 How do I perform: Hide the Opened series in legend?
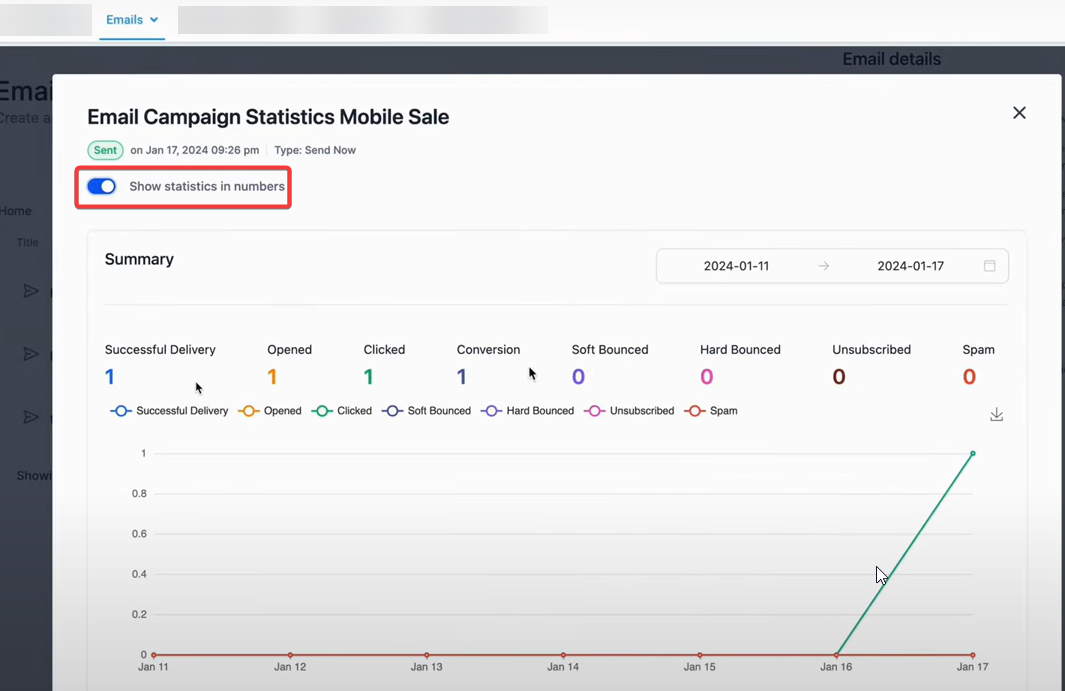(271, 411)
